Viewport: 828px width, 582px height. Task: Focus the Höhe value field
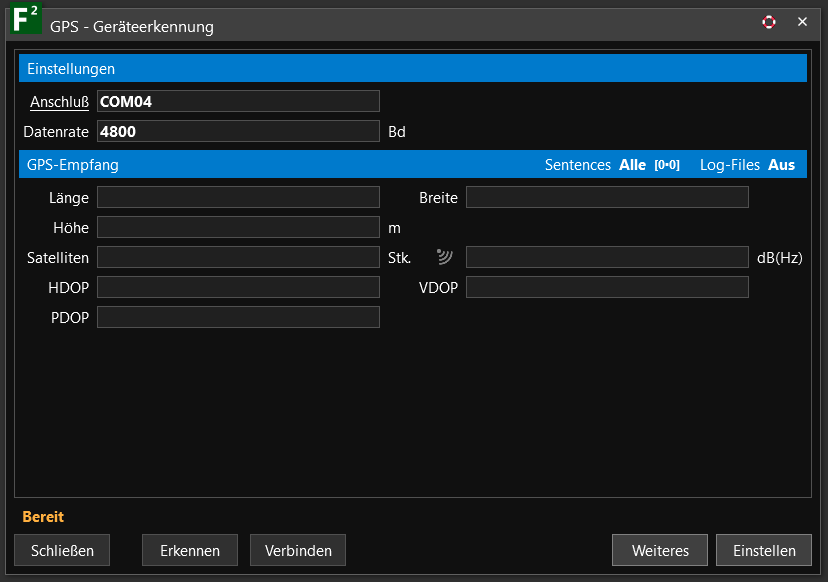tap(238, 227)
